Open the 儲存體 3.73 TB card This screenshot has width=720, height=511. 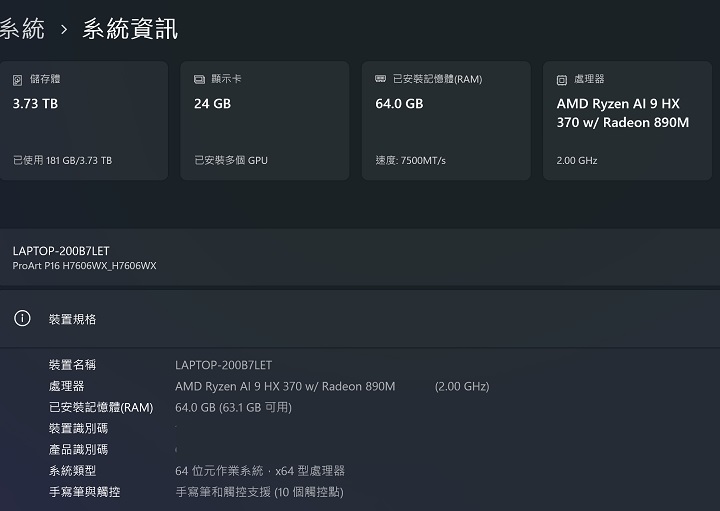click(84, 121)
